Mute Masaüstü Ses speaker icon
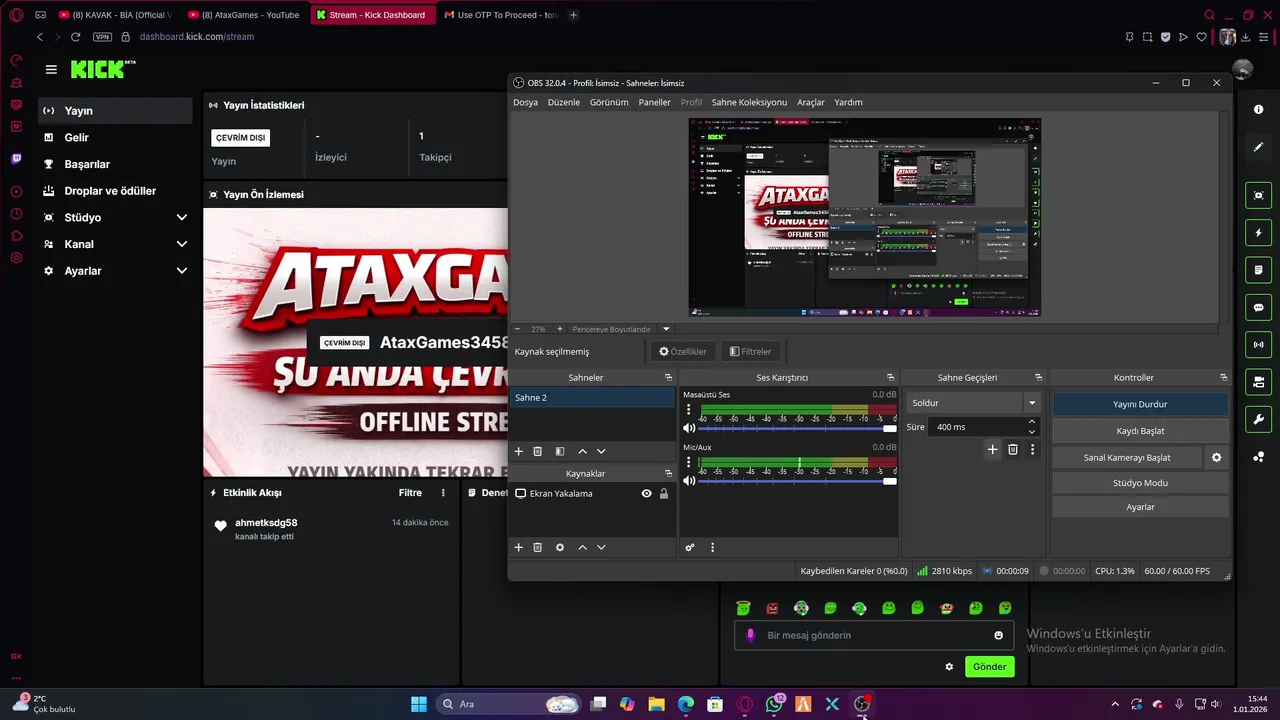This screenshot has width=1280, height=720. (x=689, y=428)
